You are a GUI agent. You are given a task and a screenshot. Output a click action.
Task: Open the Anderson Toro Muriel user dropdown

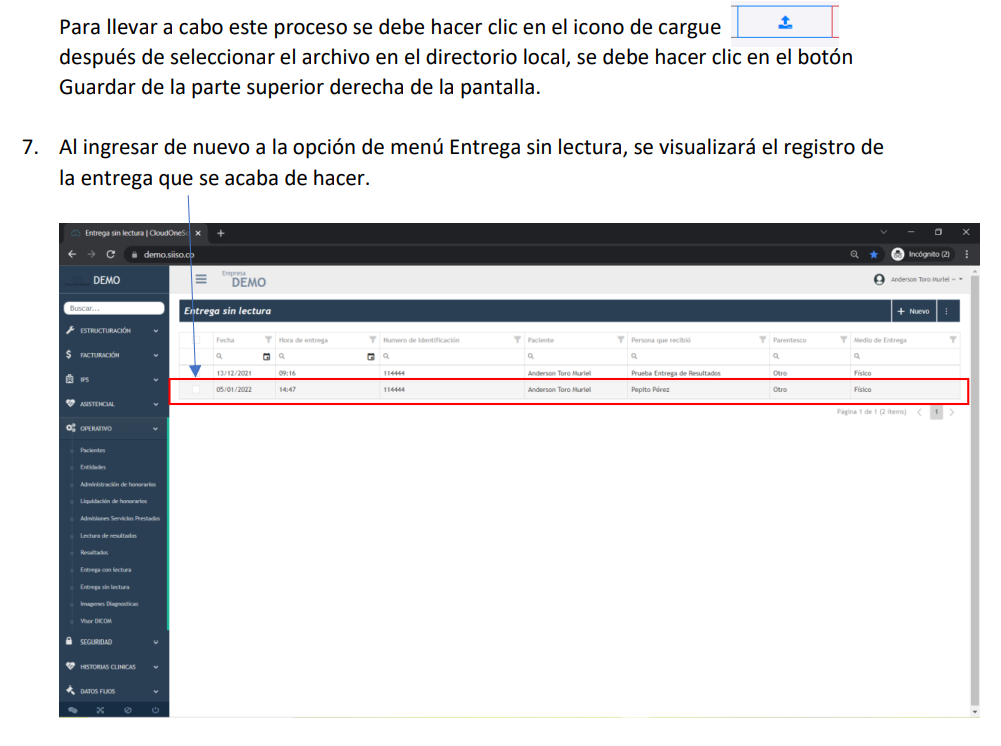(926, 280)
